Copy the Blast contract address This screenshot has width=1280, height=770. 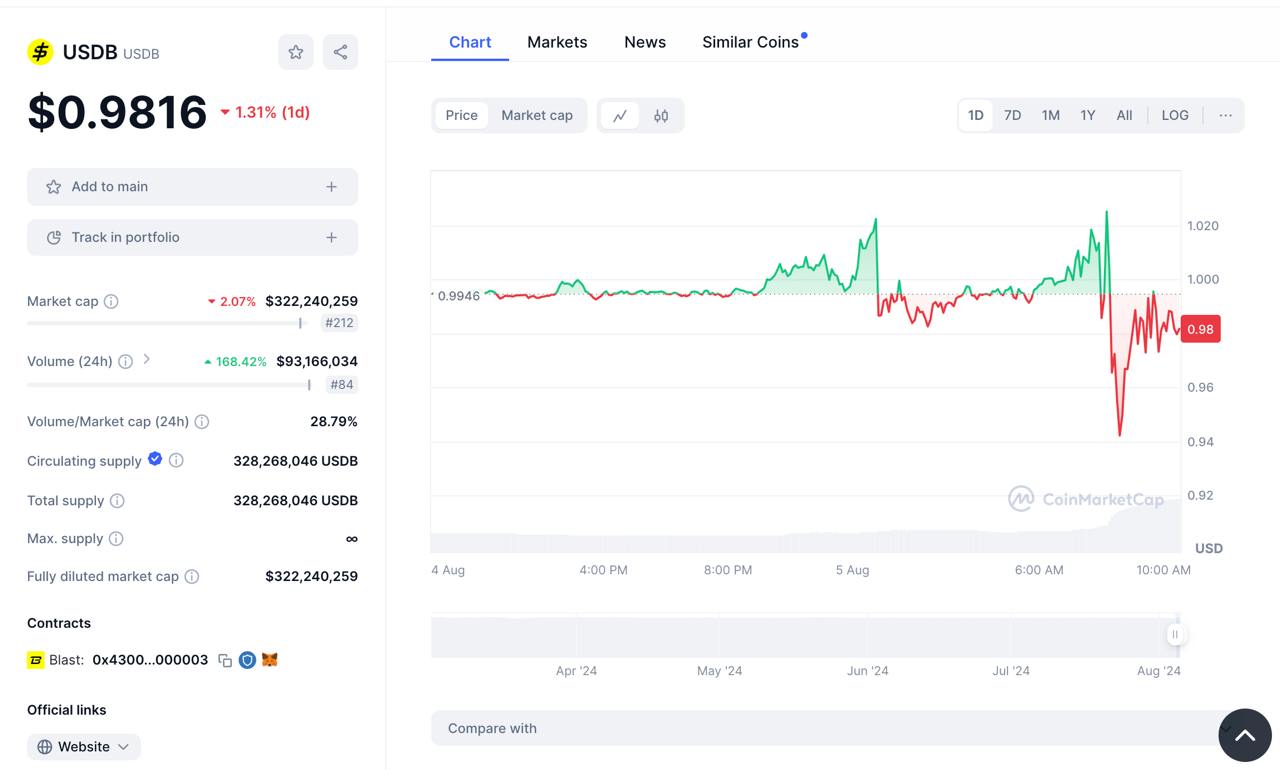point(225,661)
